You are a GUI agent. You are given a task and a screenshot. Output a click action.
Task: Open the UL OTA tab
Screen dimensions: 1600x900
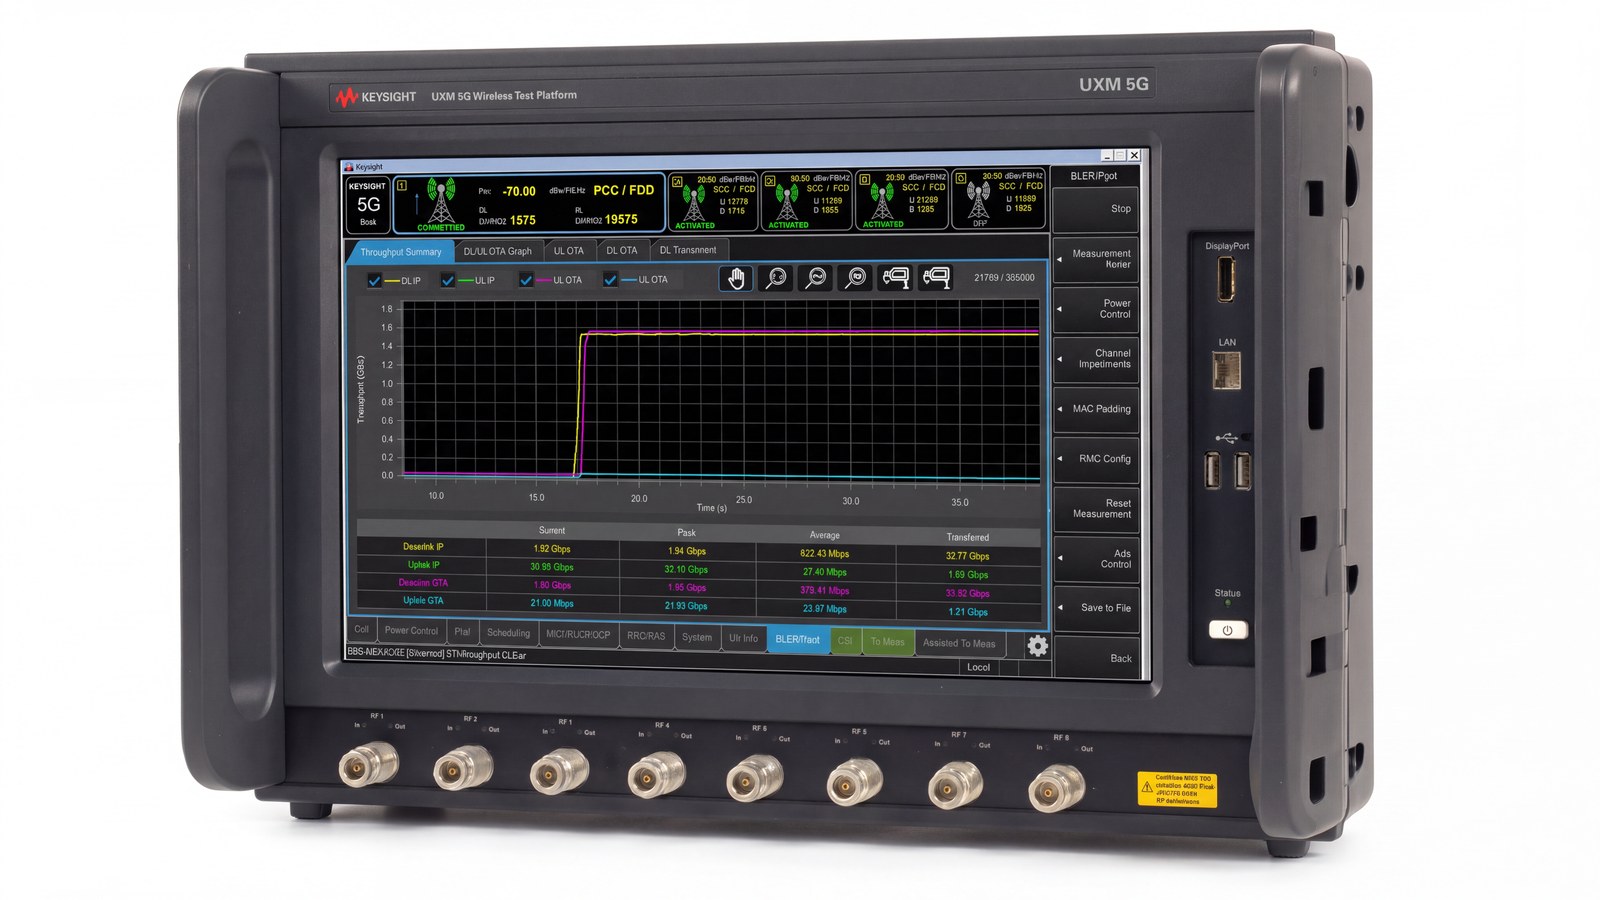(569, 251)
